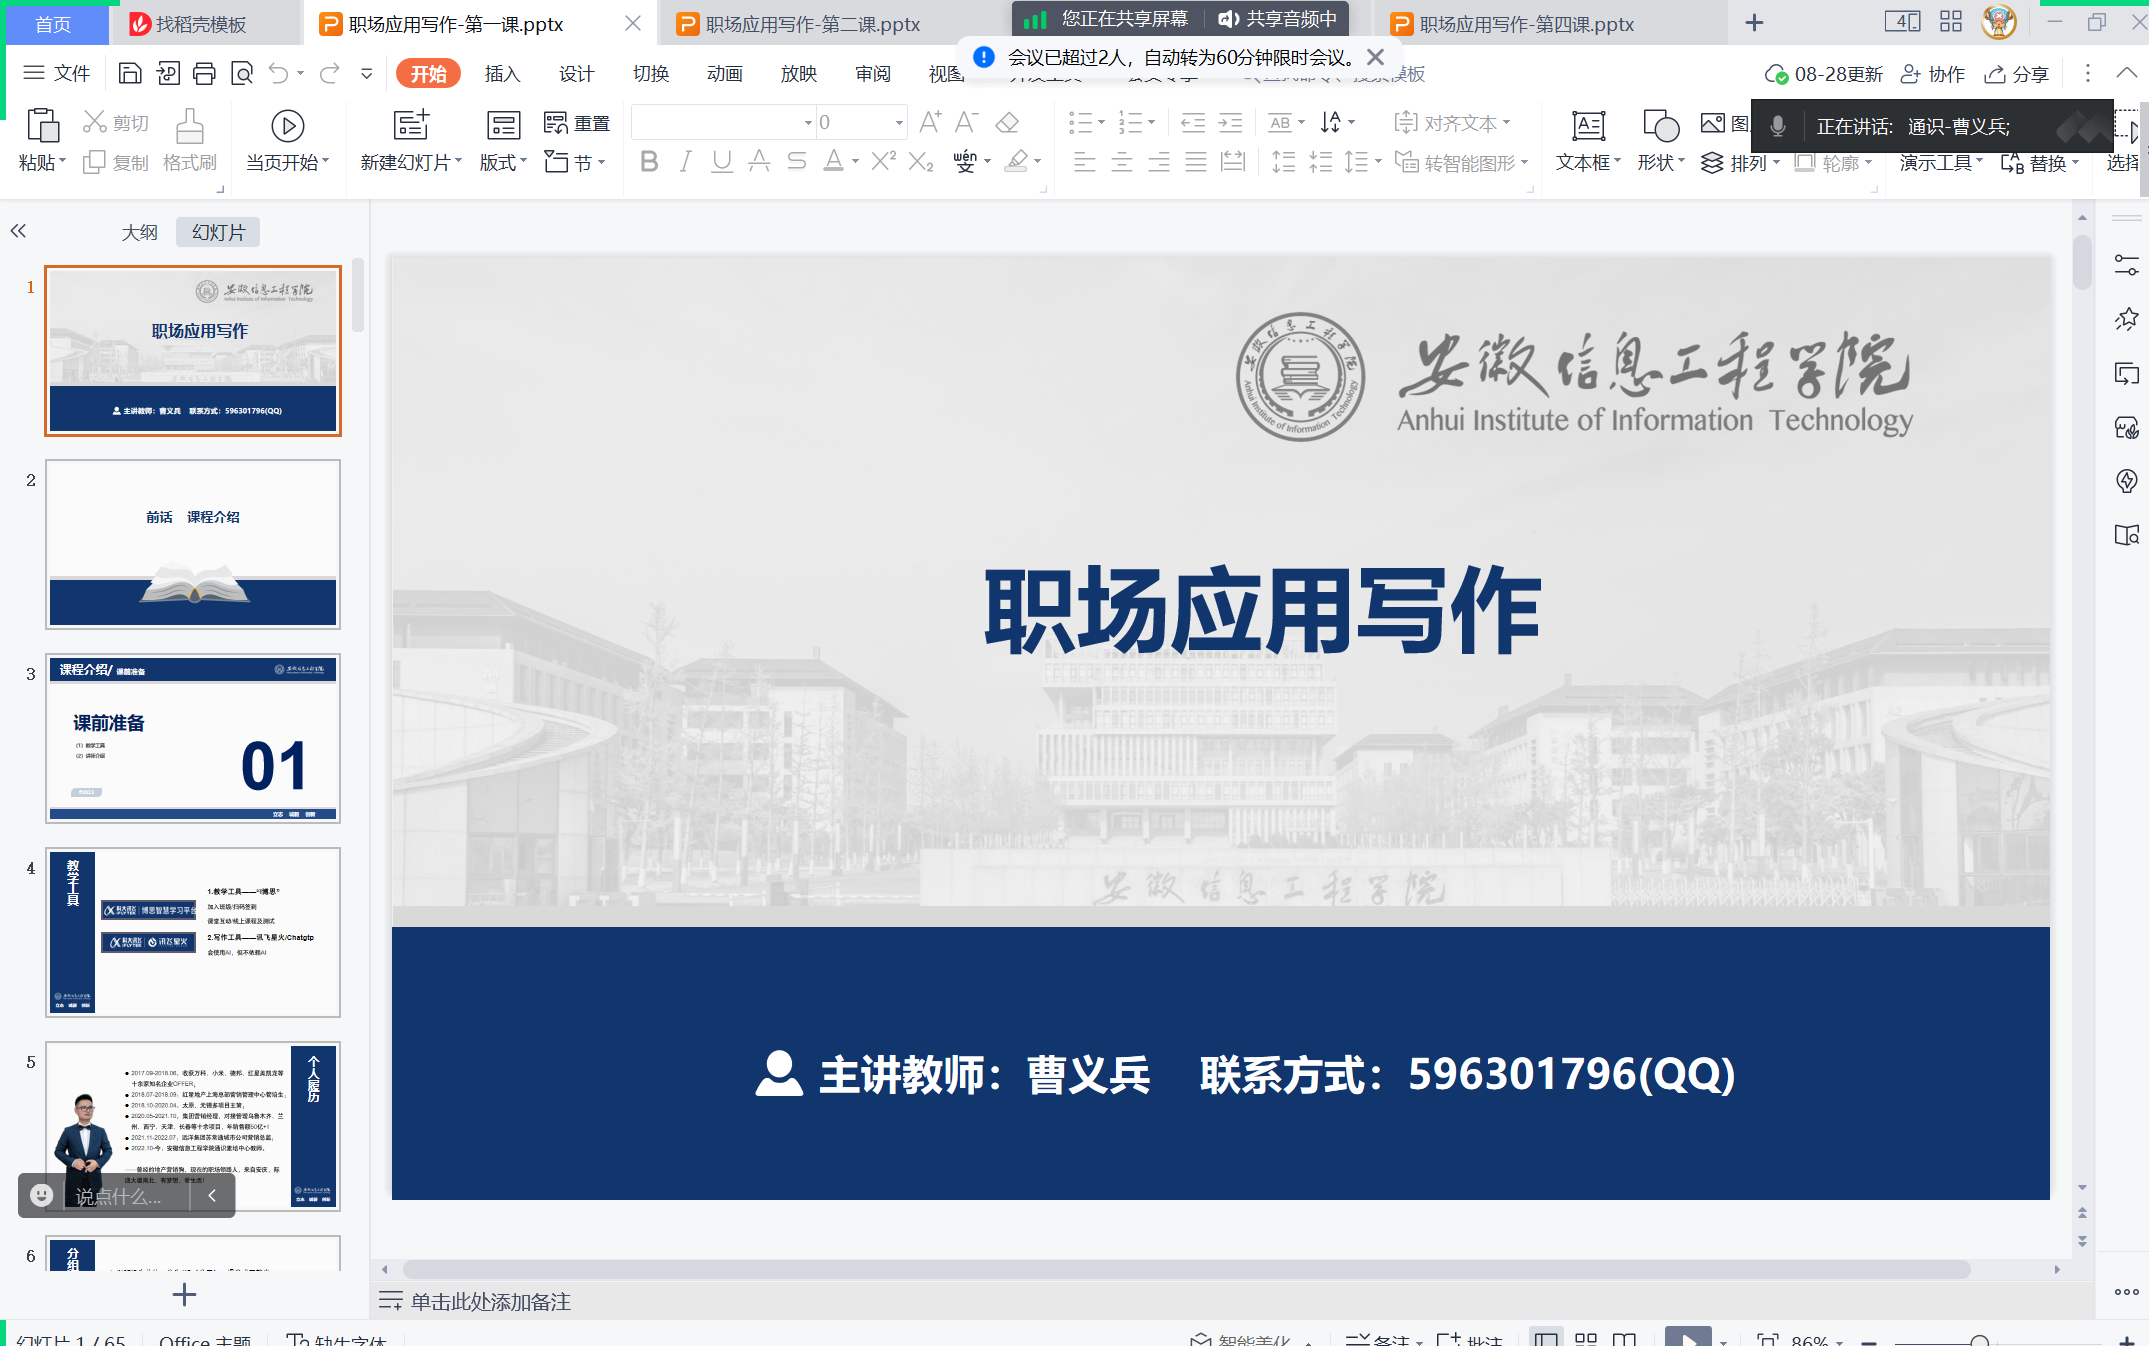2149x1346 pixels.
Task: Go to the Home (首页) tab button
Action: [54, 24]
